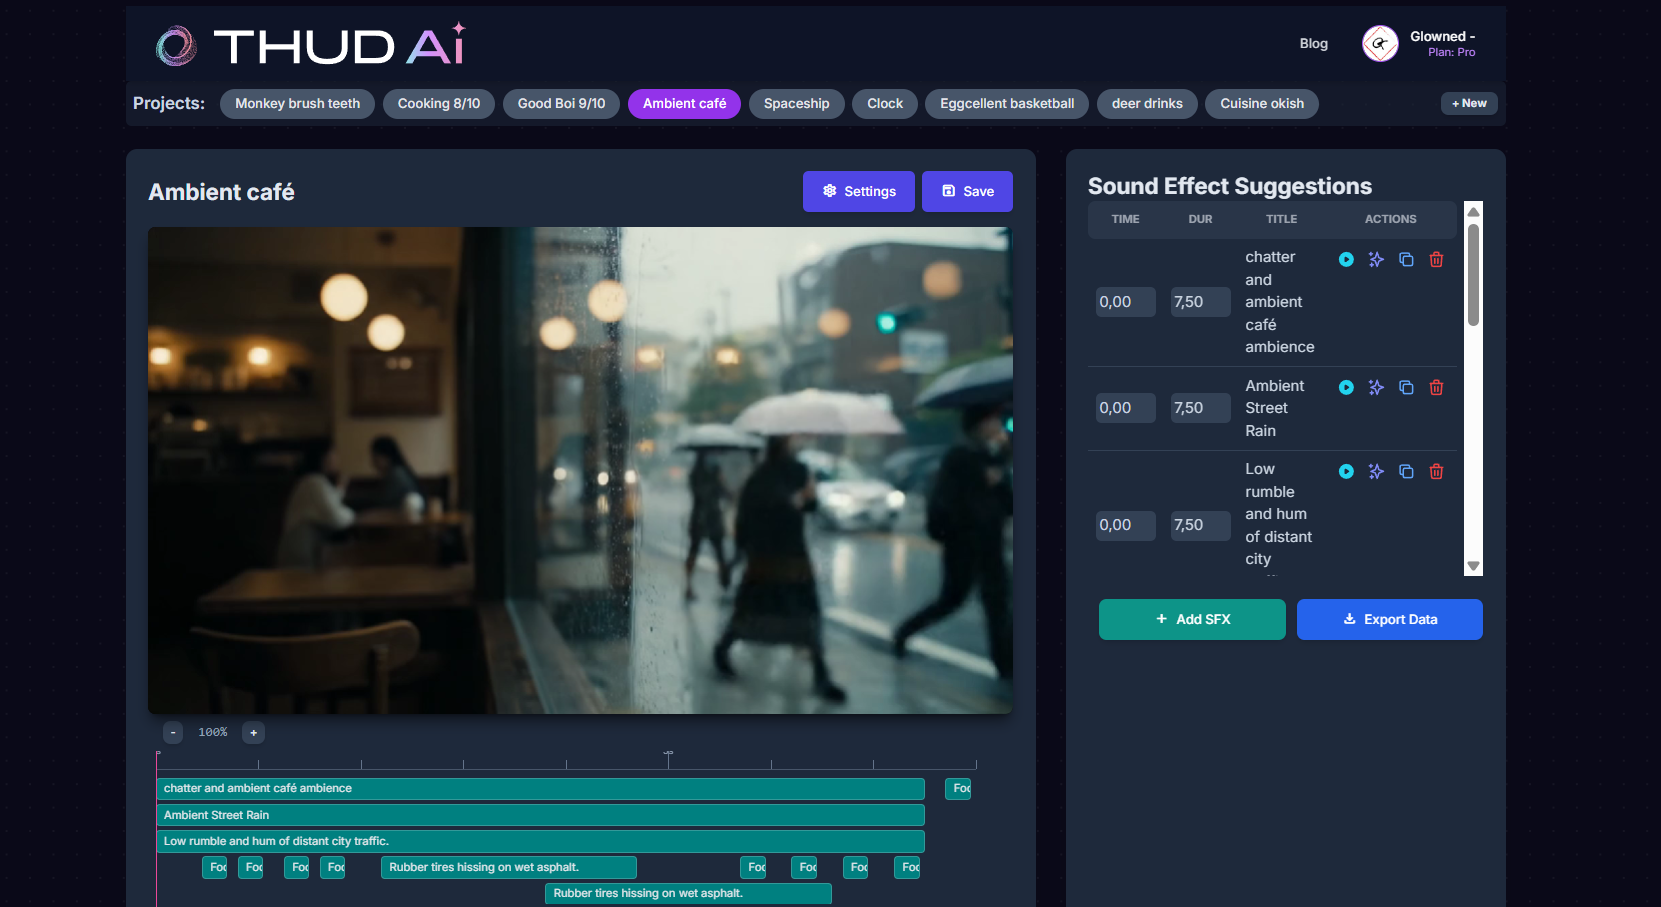The width and height of the screenshot is (1661, 907).
Task: Switch to Clock project
Action: pyautogui.click(x=885, y=104)
